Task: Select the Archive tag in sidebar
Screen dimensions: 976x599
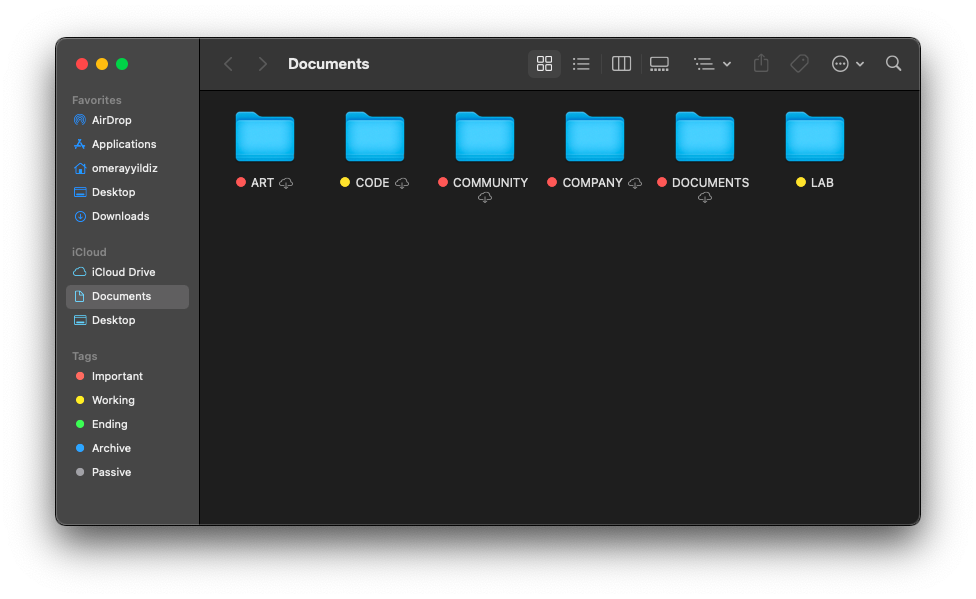Action: point(128,448)
